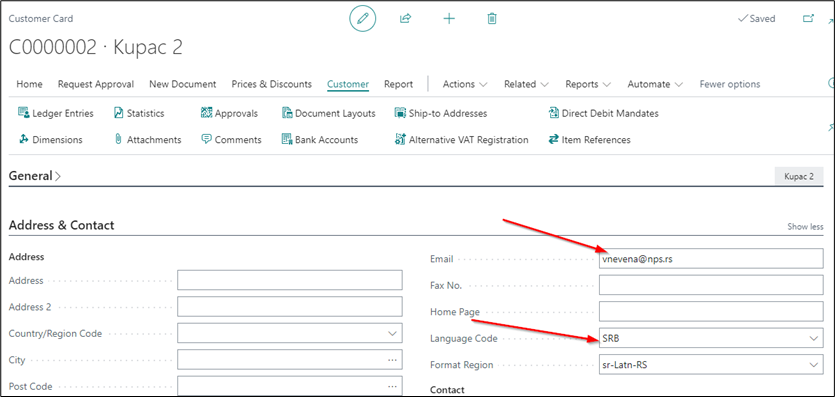Click the Address 2 input field
Image resolution: width=835 pixels, height=397 pixels.
click(x=290, y=307)
